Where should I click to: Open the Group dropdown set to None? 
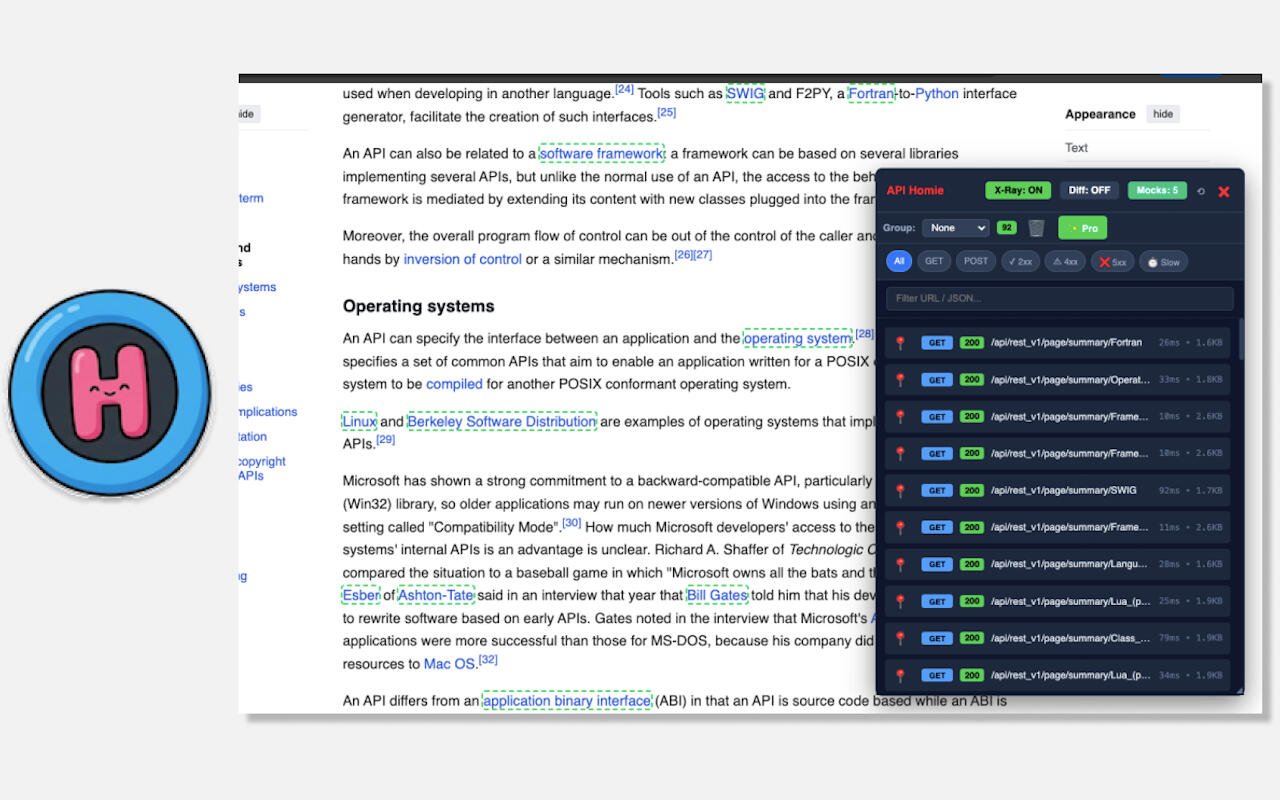(x=955, y=228)
